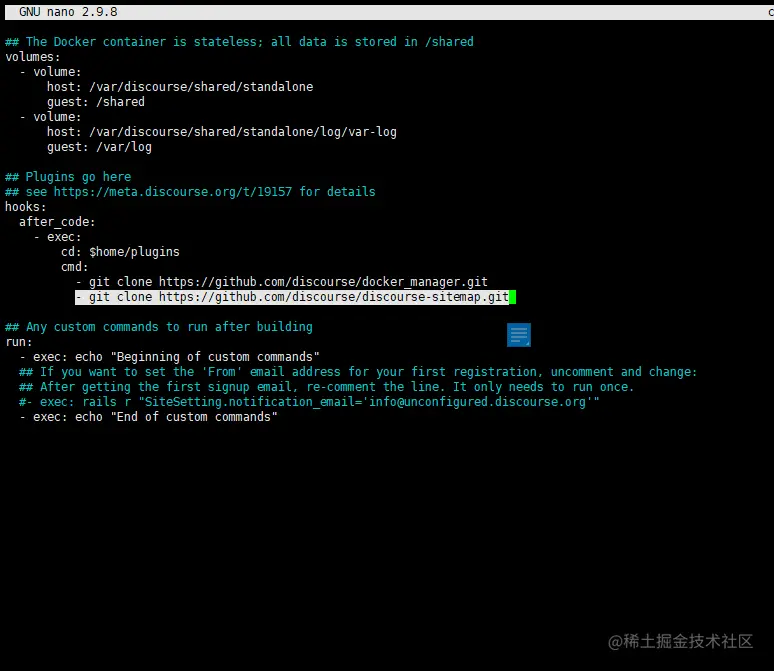Click the GNU nano 2.9.8 title text
The image size is (774, 671).
68,12
